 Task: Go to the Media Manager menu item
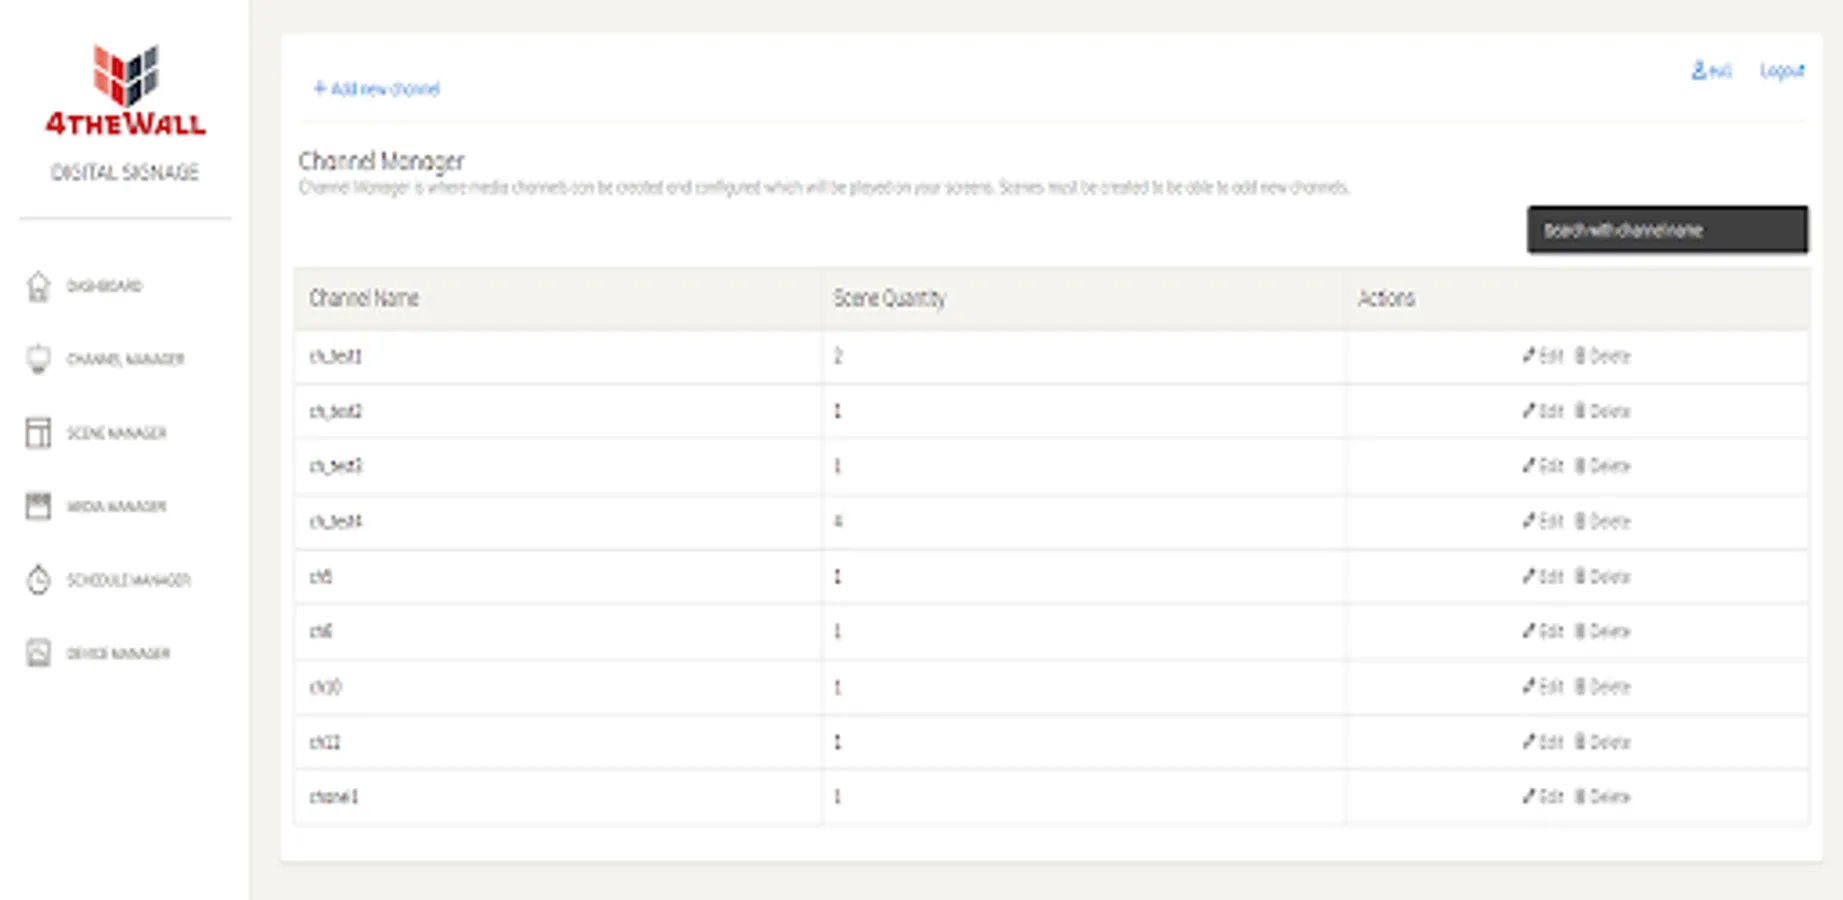click(x=116, y=506)
